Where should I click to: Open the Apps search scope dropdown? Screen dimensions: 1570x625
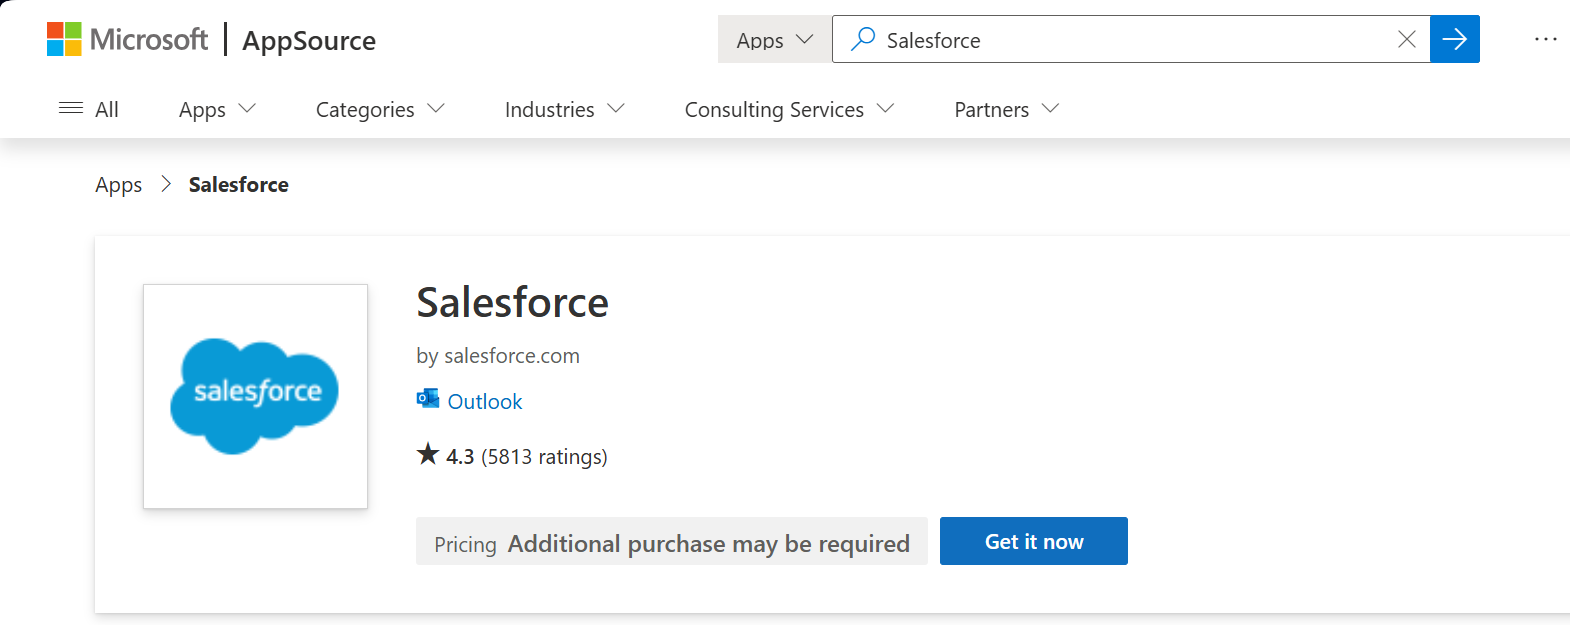pyautogui.click(x=775, y=40)
